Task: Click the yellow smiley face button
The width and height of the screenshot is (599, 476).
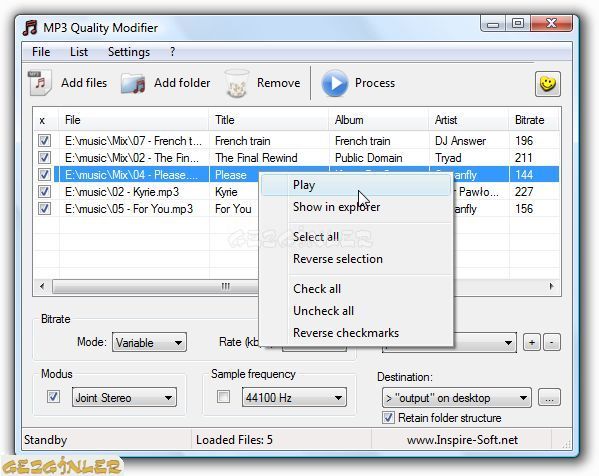Action: [548, 84]
